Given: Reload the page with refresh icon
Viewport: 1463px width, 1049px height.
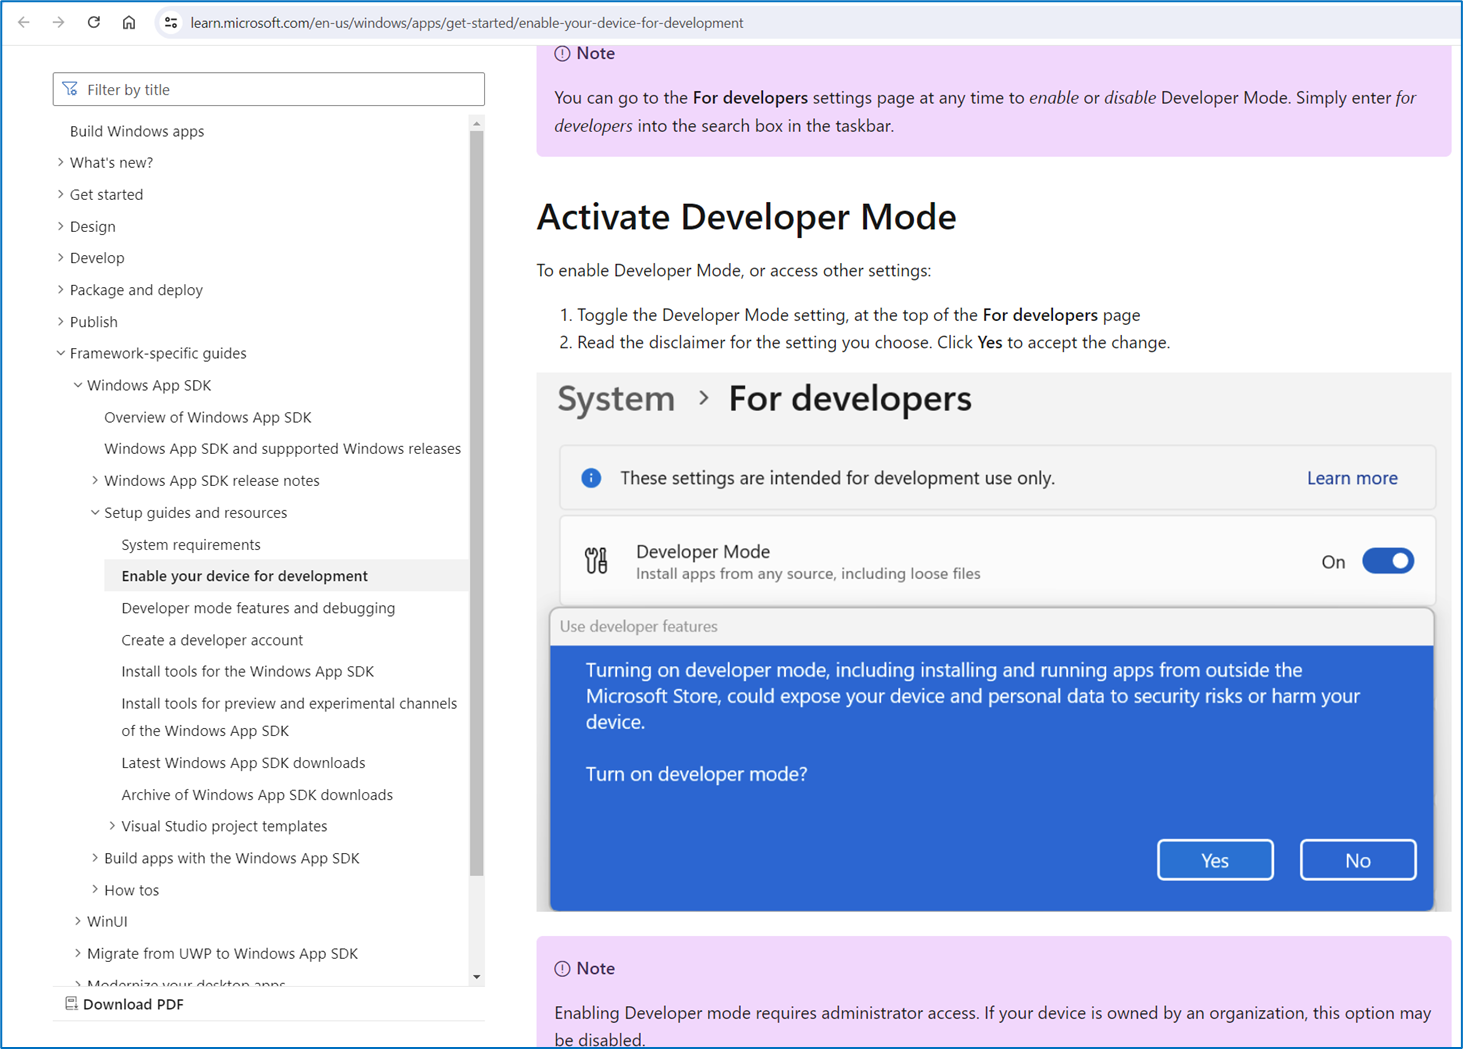Looking at the screenshot, I should click(x=94, y=22).
